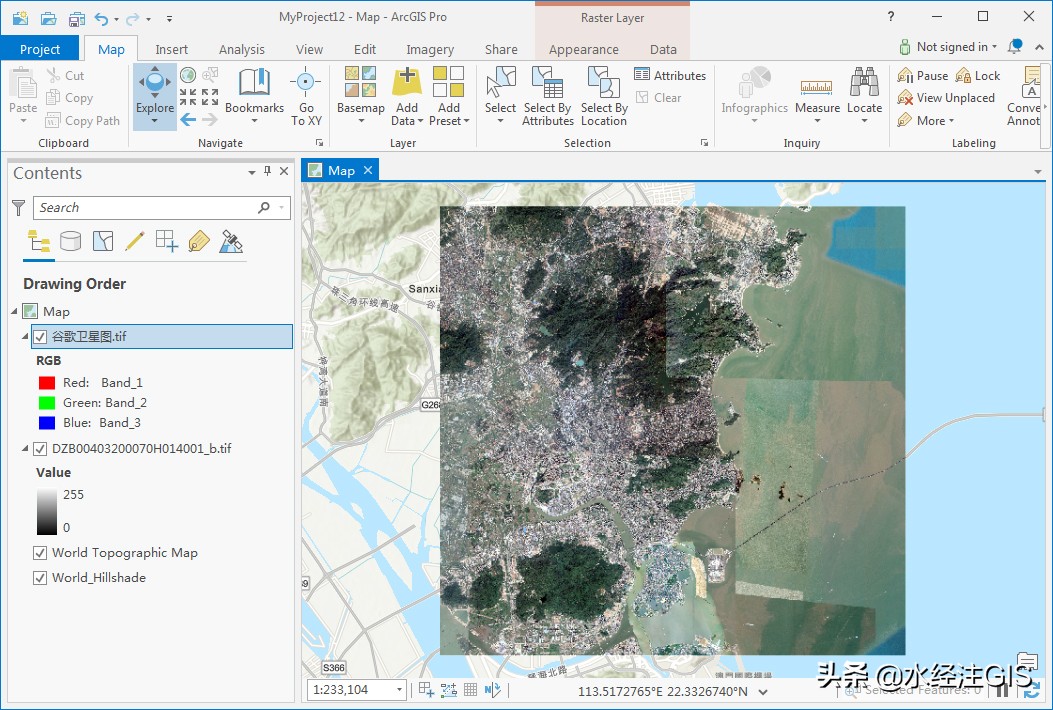
Task: Open the More labeling options
Action: pos(926,121)
